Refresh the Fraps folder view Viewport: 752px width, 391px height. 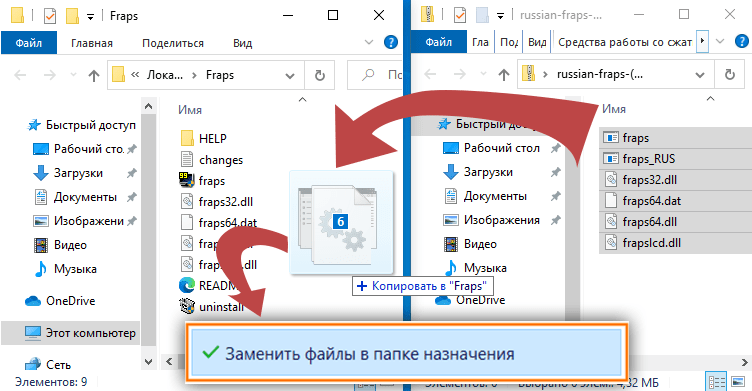(319, 75)
